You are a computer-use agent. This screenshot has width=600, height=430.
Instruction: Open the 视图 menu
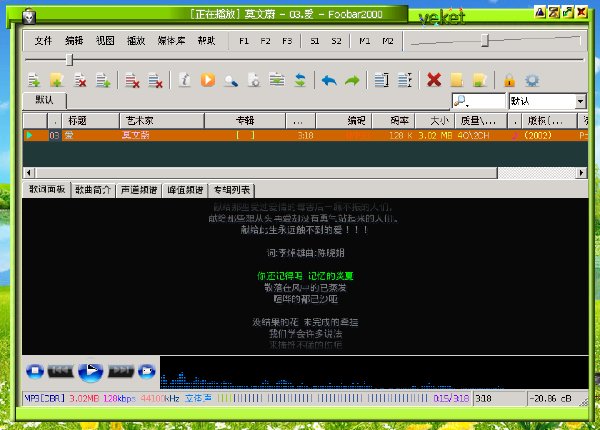point(105,41)
